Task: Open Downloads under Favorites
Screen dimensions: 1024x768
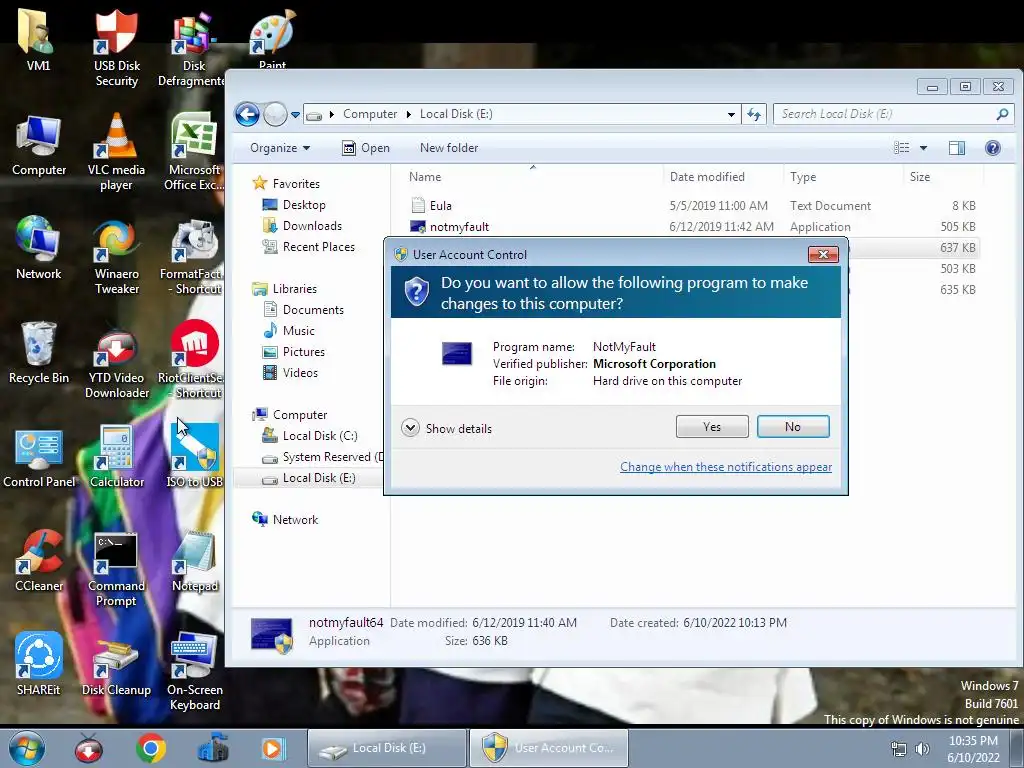Action: point(302,225)
